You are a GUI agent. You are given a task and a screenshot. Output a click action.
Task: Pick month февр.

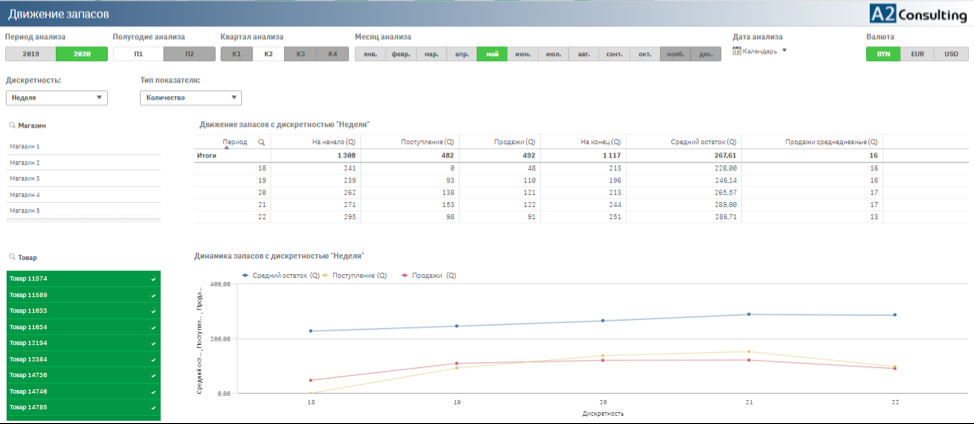point(401,54)
